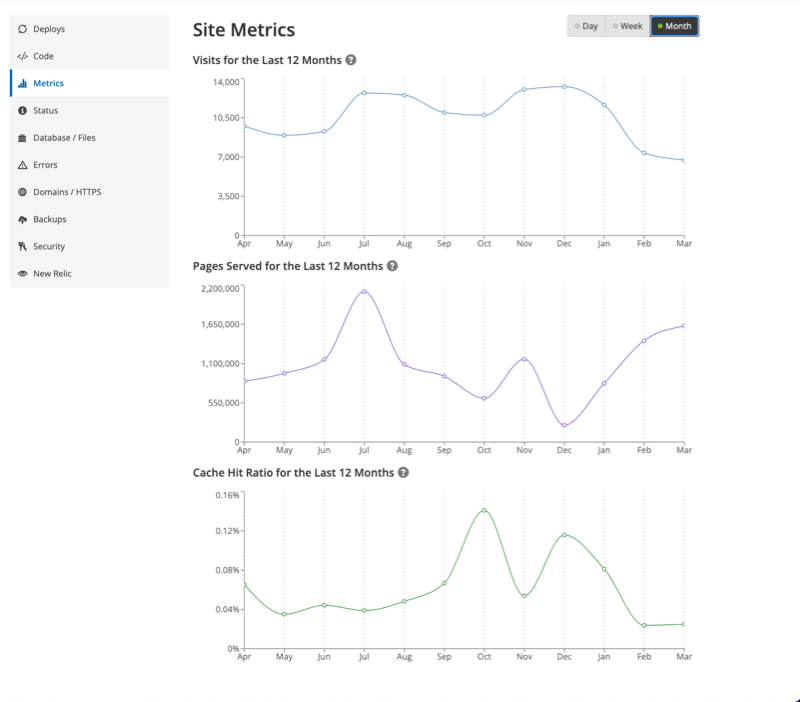The width and height of the screenshot is (800, 702).
Task: Click the July peak on Pages Served chart
Action: pyautogui.click(x=364, y=291)
